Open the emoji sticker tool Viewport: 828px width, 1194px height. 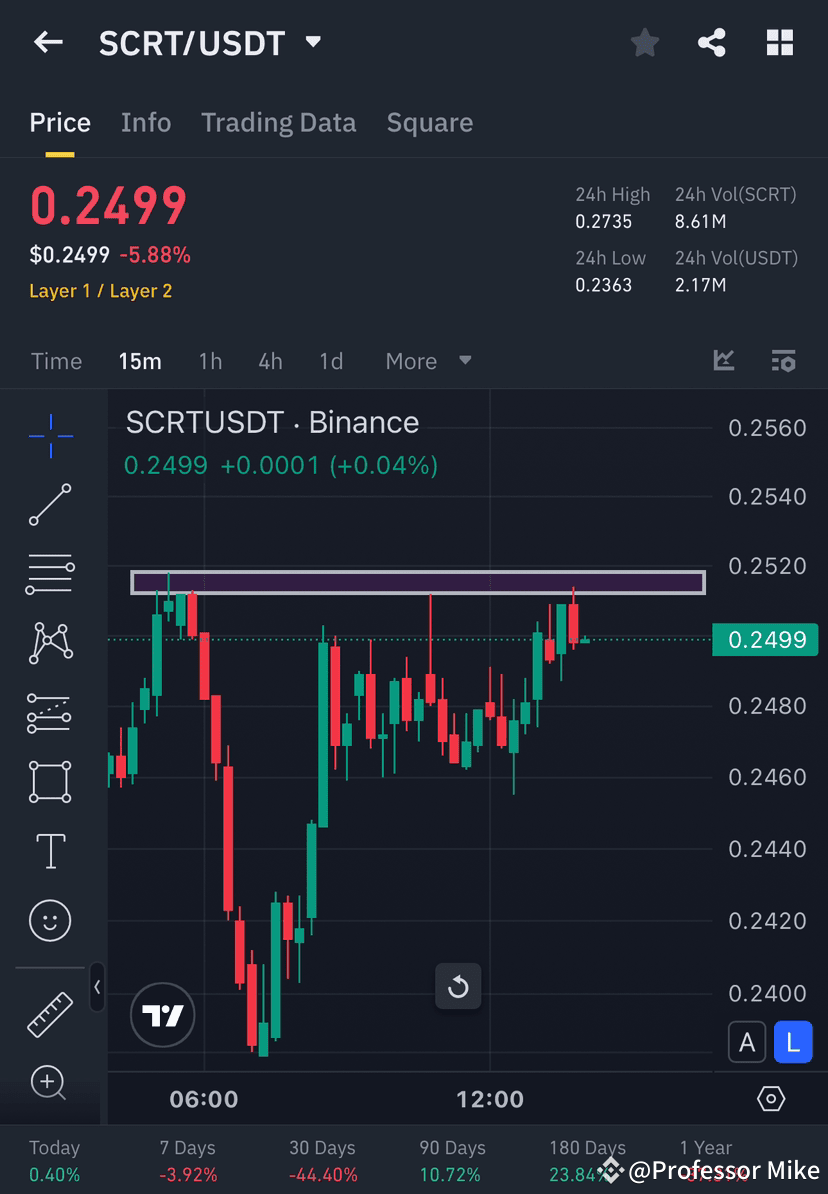tap(50, 920)
